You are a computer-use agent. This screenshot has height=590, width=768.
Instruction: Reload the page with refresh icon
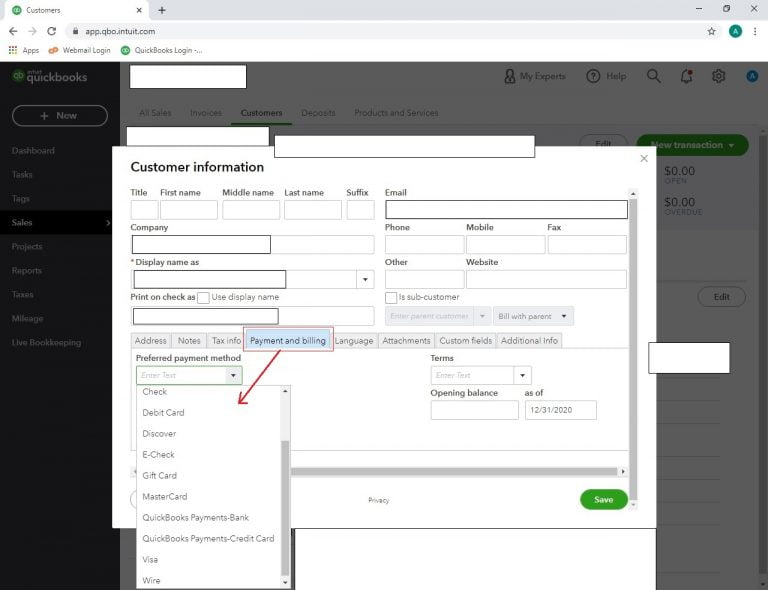pyautogui.click(x=51, y=31)
